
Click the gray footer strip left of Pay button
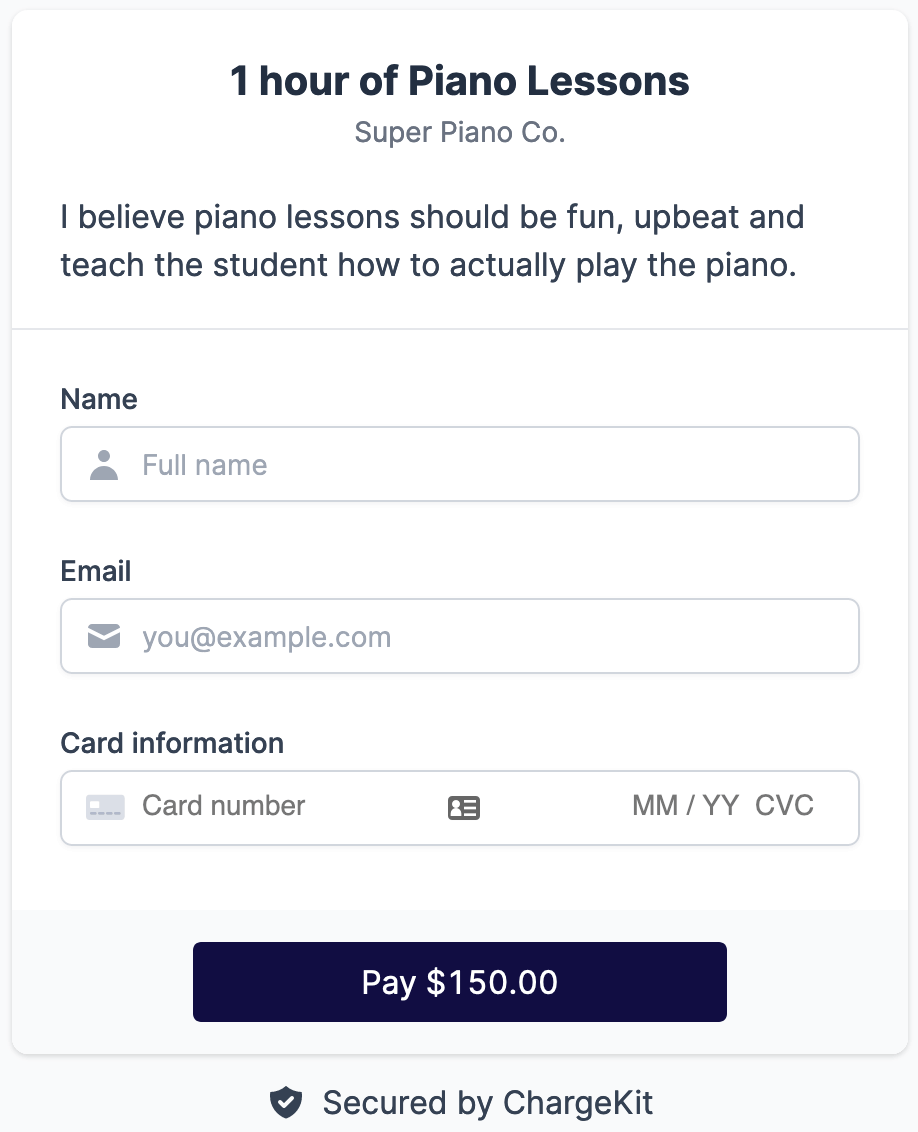[100, 981]
